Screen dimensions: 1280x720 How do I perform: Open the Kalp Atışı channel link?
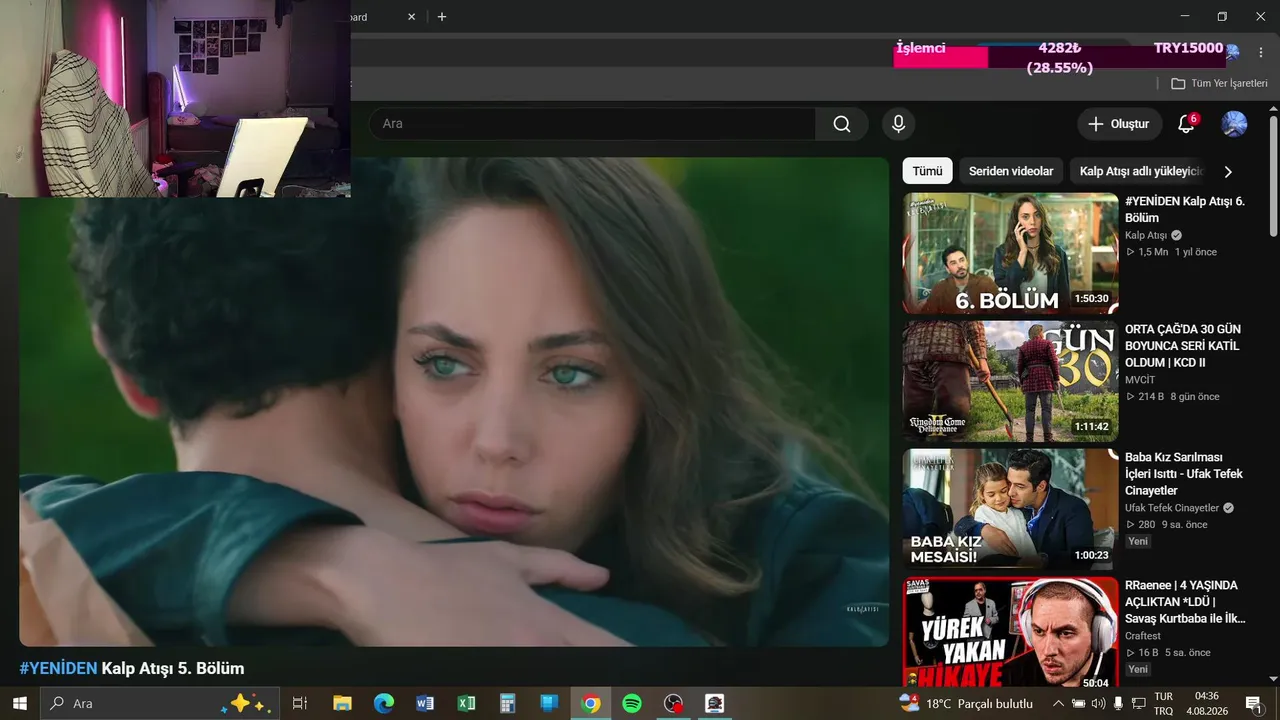point(1146,235)
